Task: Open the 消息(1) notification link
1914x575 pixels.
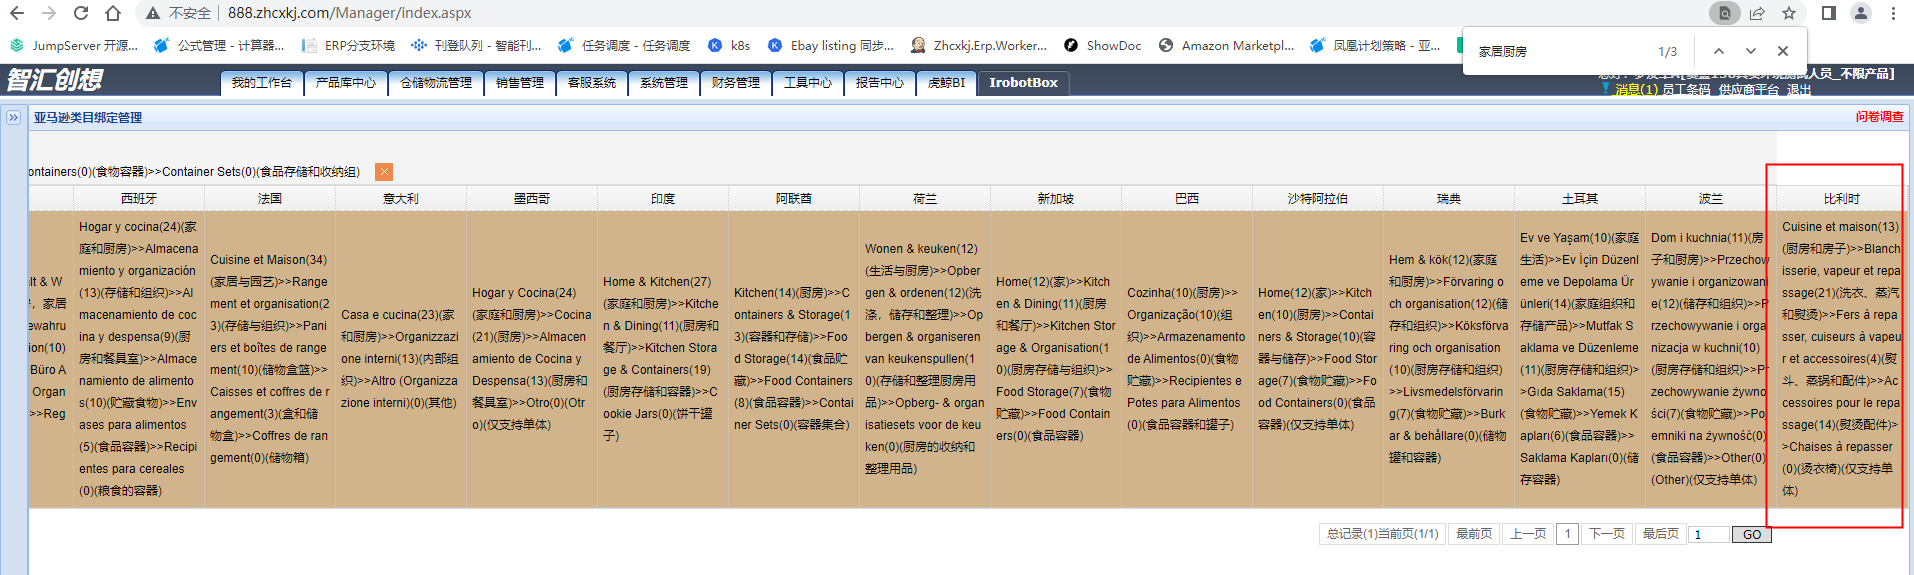Action: (x=1636, y=90)
